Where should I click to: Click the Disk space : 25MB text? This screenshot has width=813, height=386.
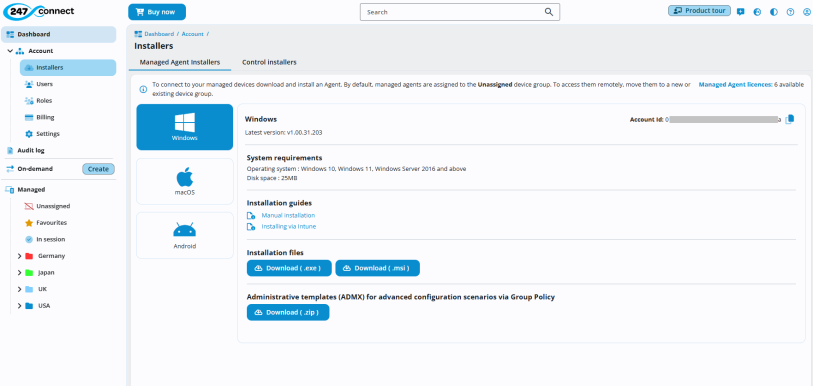pos(272,178)
